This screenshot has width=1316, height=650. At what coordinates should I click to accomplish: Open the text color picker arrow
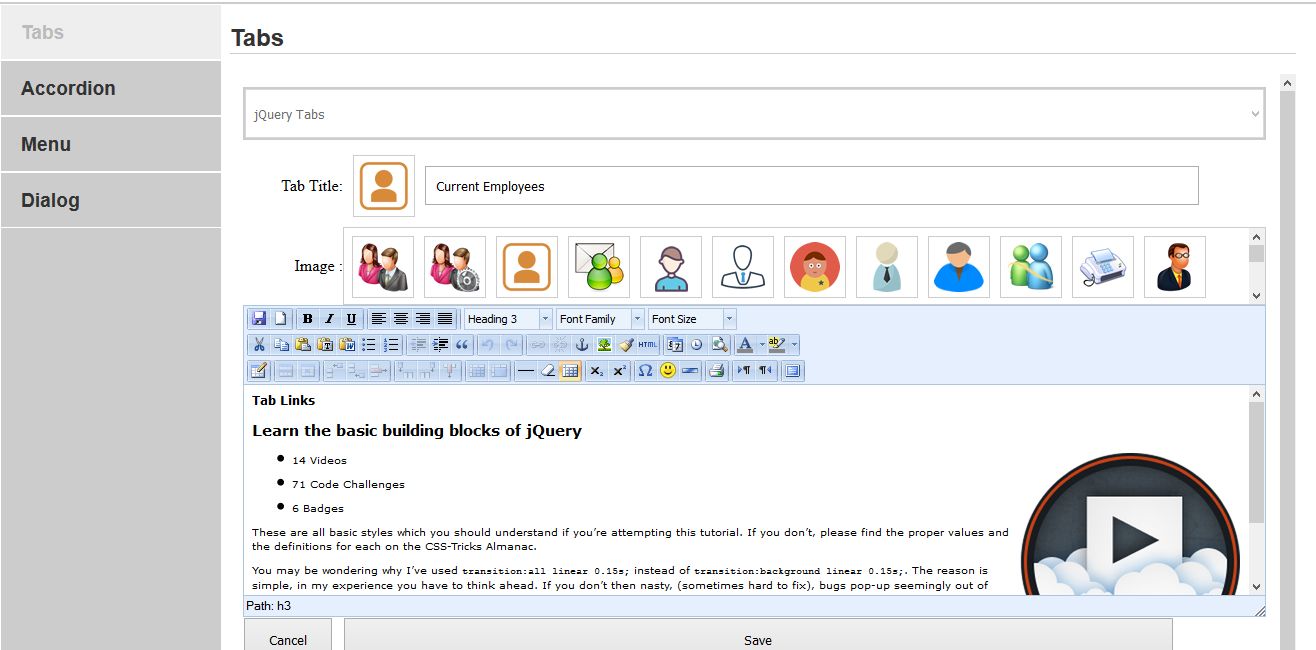point(762,345)
